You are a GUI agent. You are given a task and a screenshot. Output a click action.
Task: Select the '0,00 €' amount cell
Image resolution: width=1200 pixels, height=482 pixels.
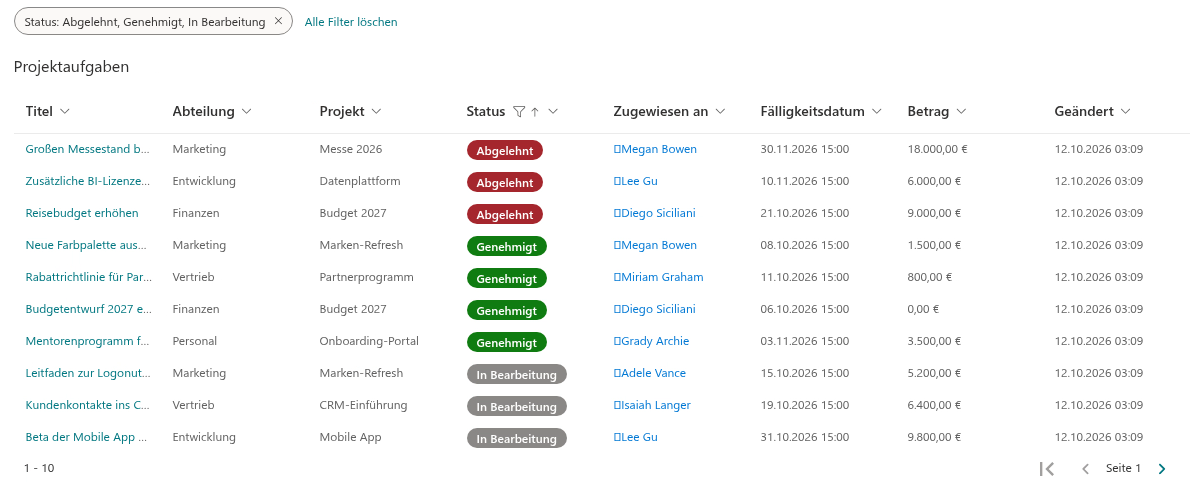[924, 309]
